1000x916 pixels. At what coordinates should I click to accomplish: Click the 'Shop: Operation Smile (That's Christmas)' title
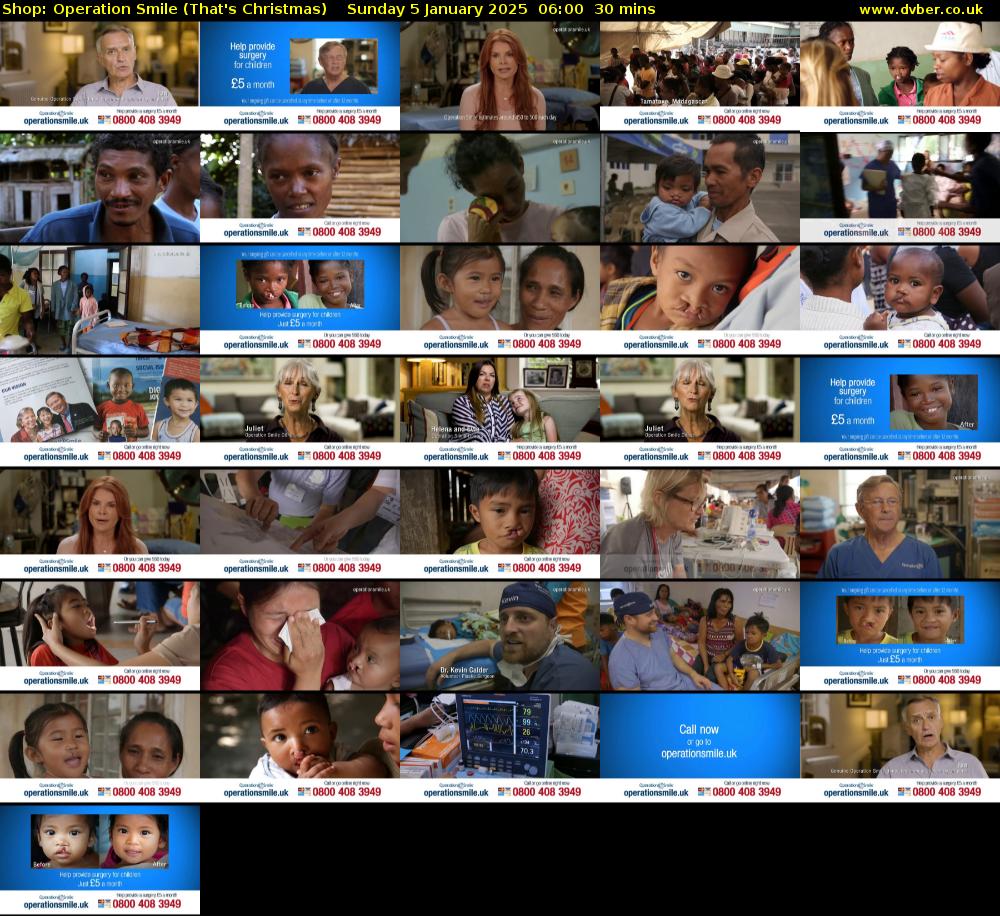tap(165, 9)
